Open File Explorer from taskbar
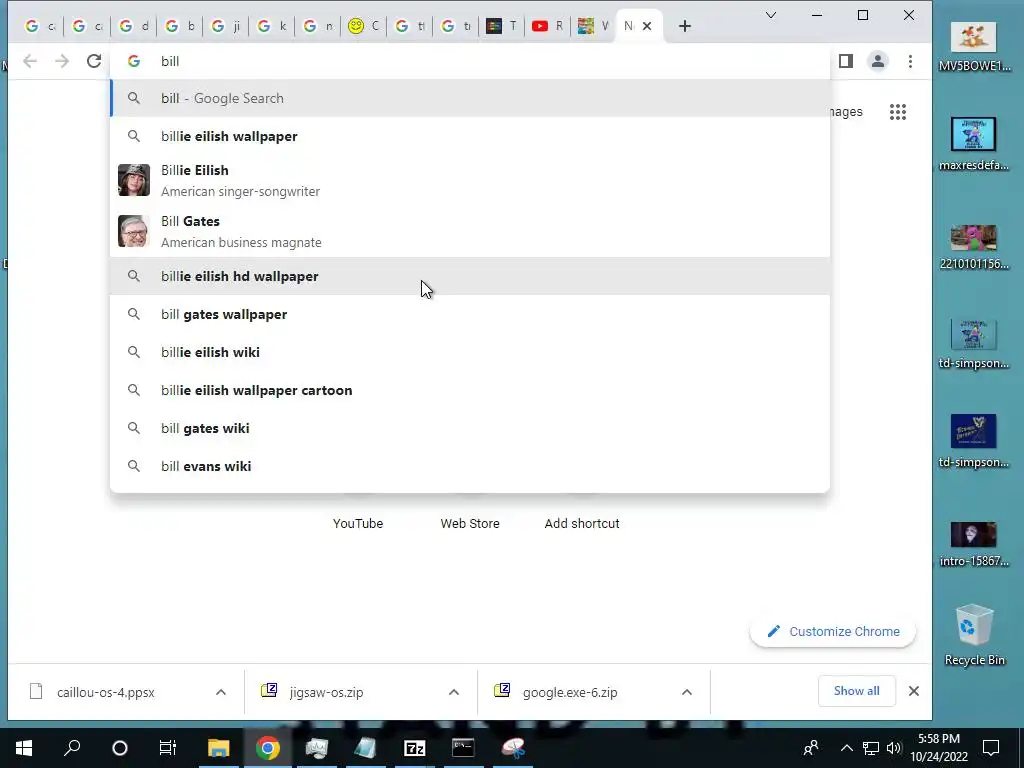Viewport: 1024px width, 768px height. (x=219, y=747)
